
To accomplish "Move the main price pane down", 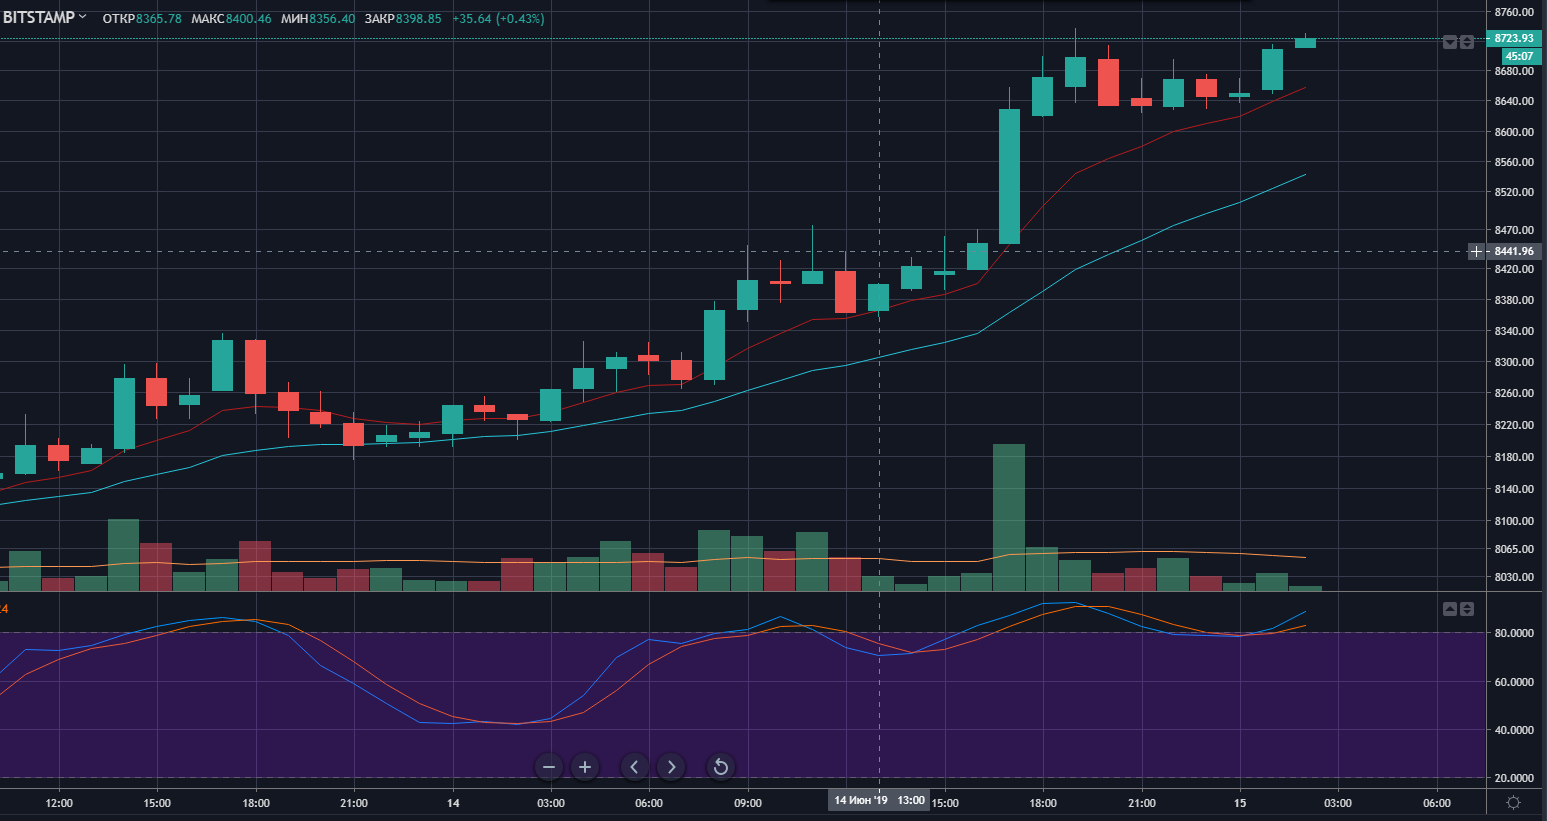I will 1450,42.
